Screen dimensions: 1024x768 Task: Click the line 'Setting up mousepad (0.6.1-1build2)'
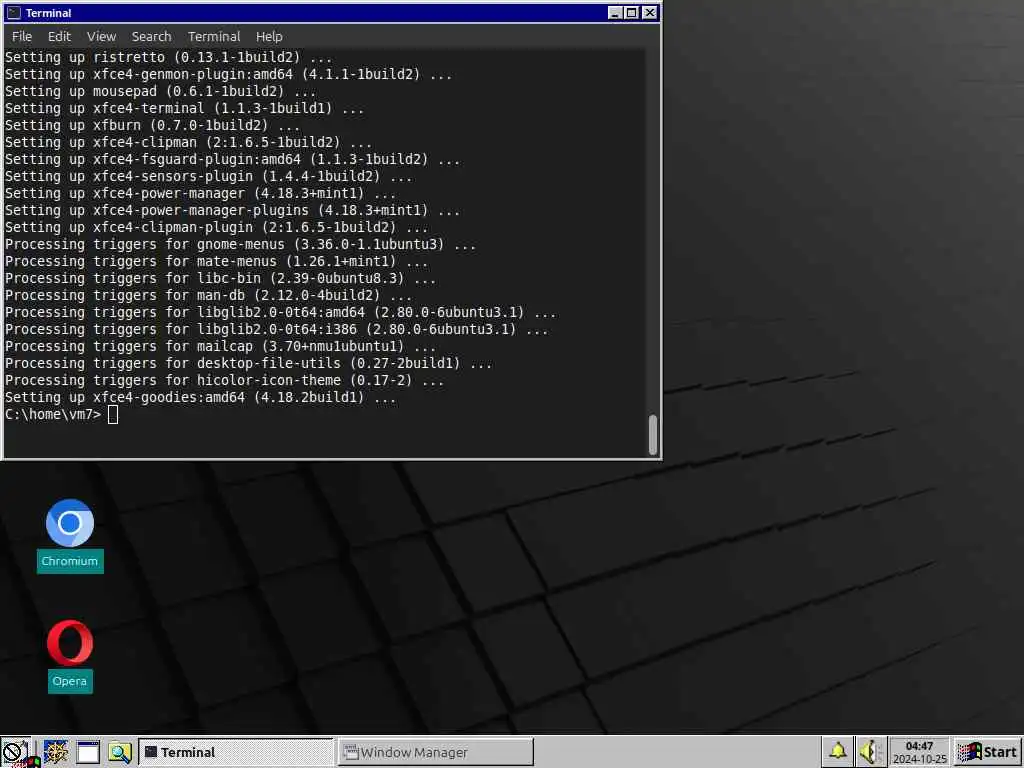click(x=161, y=91)
